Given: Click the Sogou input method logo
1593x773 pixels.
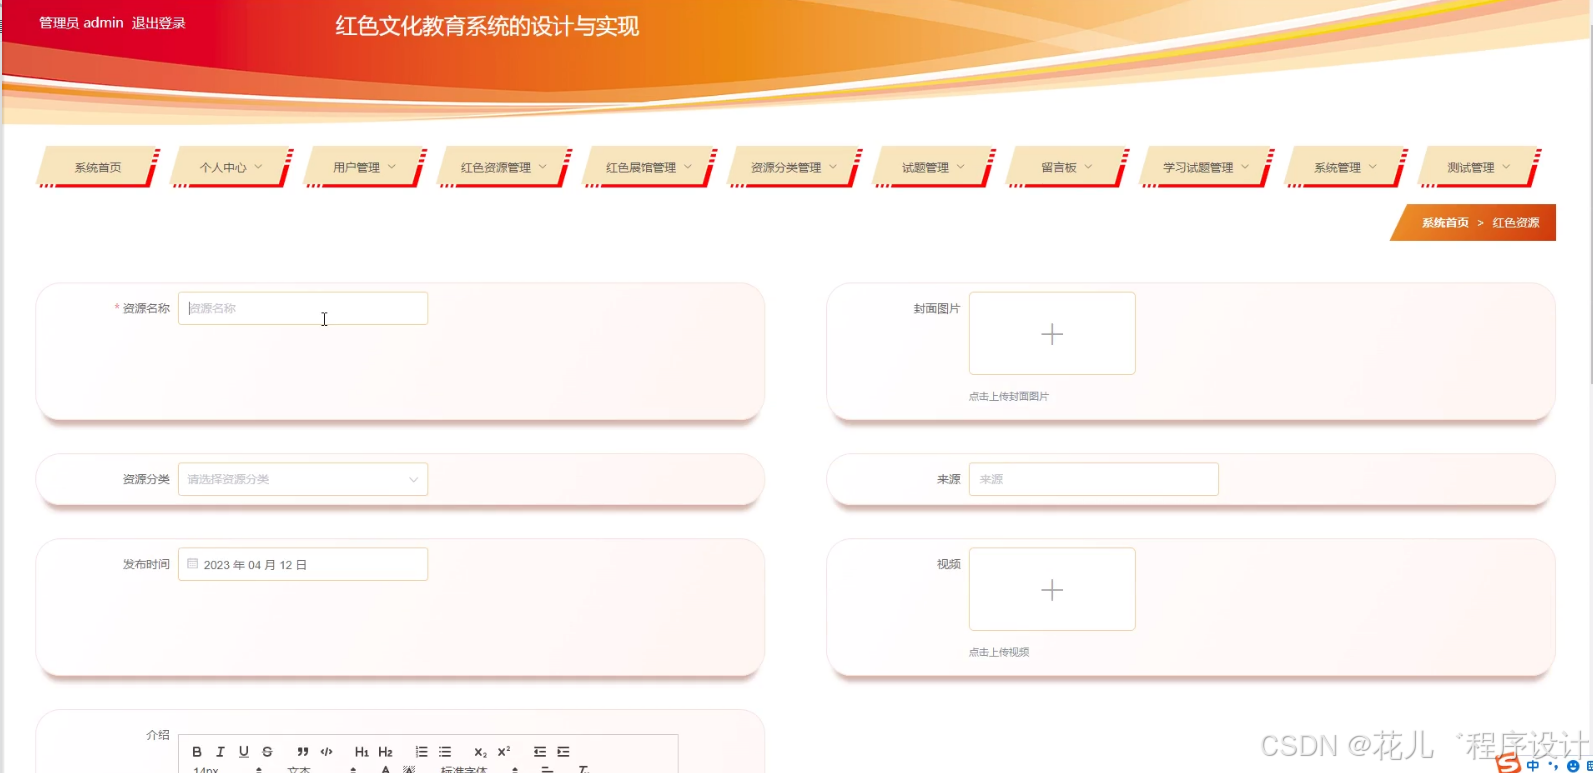Looking at the screenshot, I should pyautogui.click(x=1508, y=764).
